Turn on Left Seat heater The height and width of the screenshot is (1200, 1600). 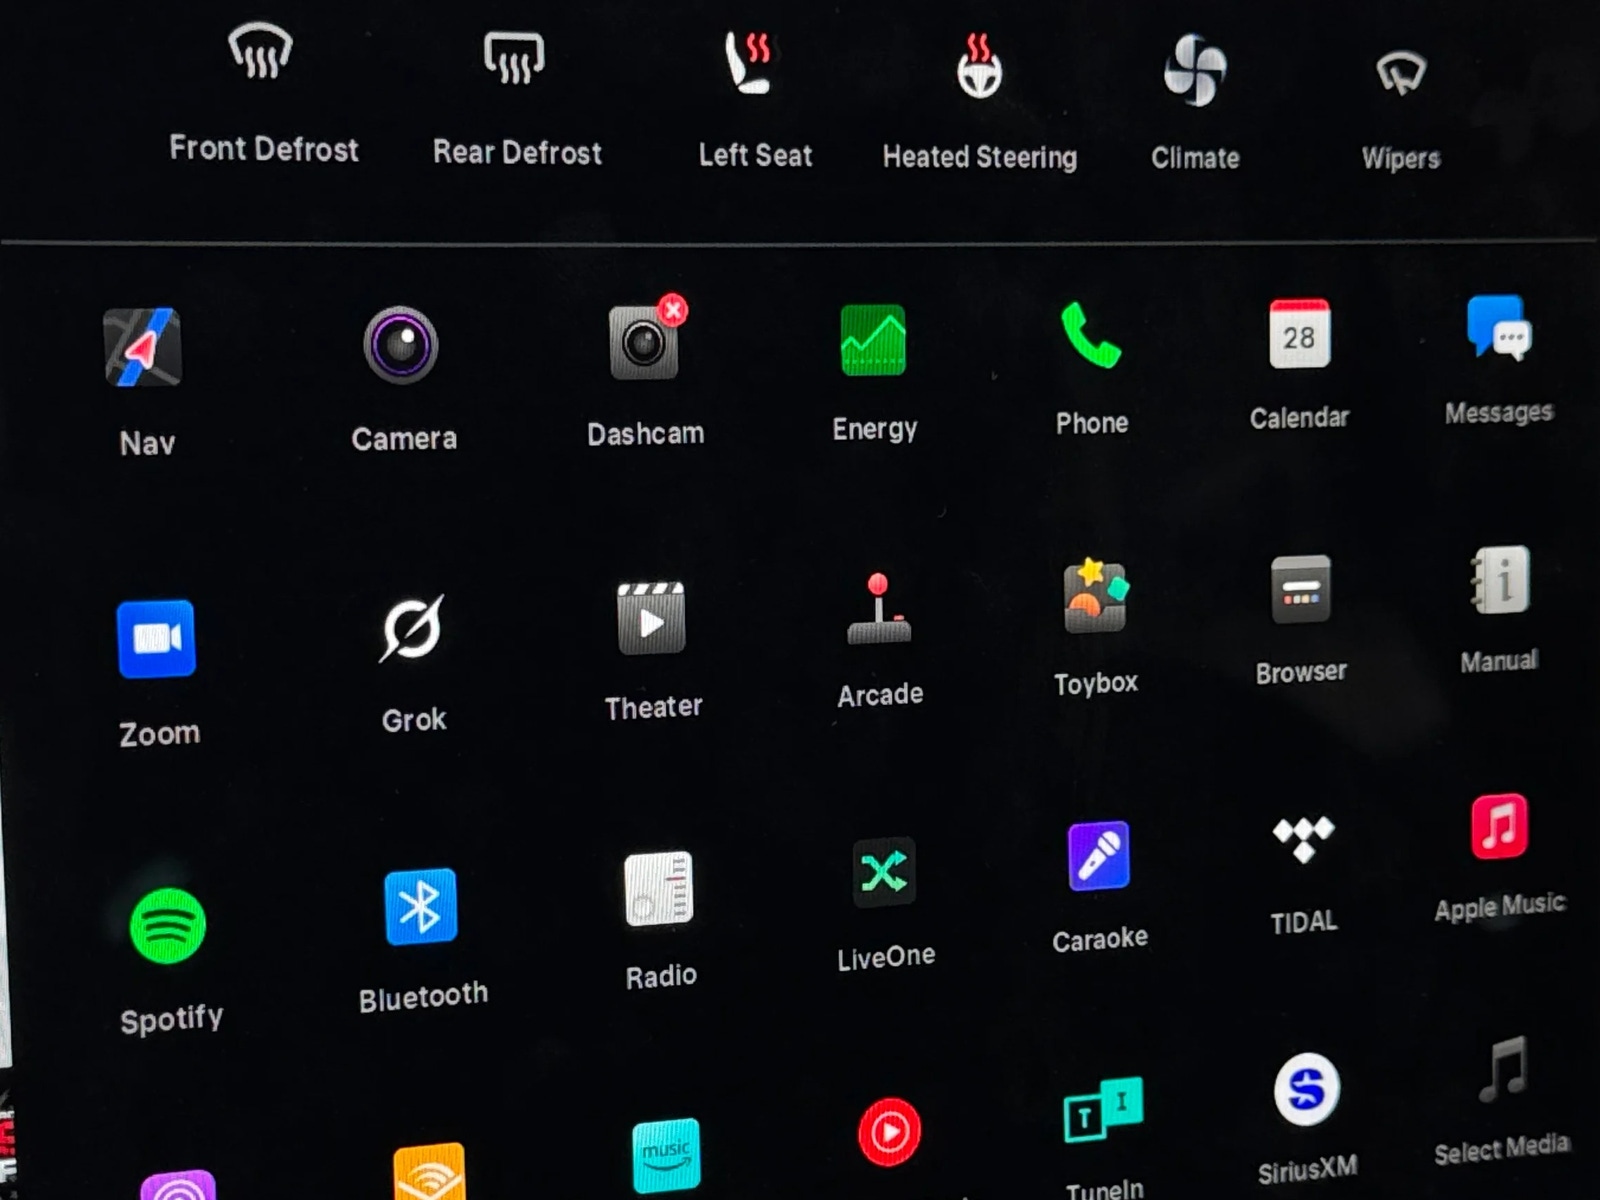tap(750, 62)
